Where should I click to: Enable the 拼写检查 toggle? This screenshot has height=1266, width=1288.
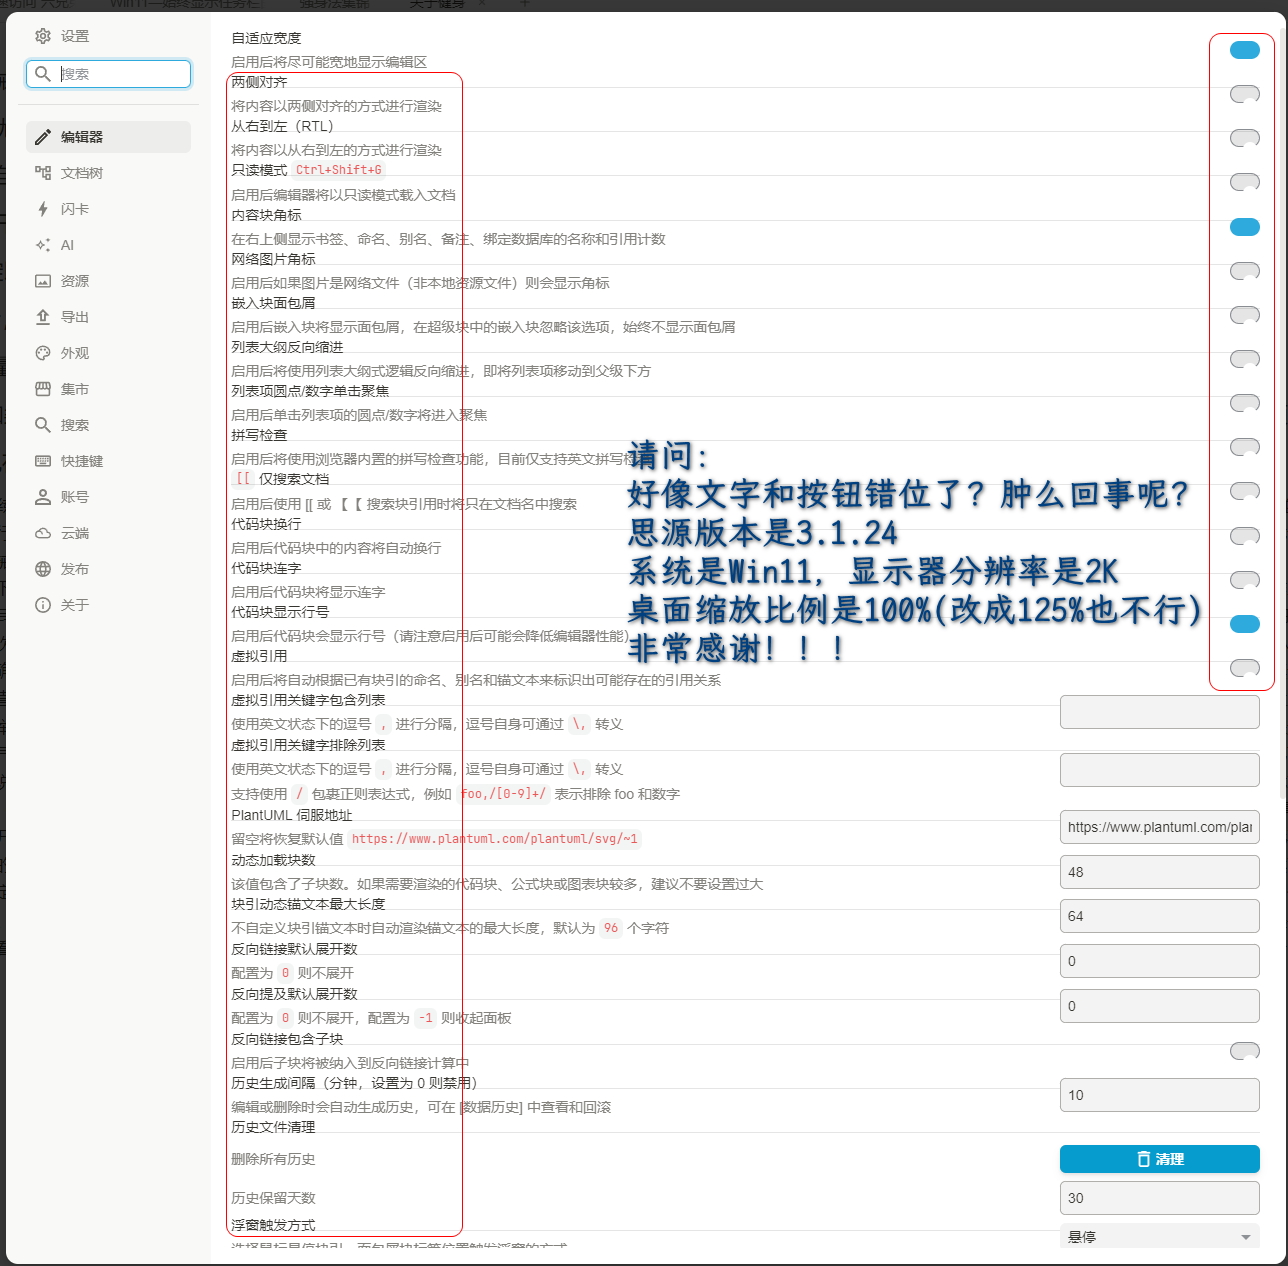point(1245,447)
